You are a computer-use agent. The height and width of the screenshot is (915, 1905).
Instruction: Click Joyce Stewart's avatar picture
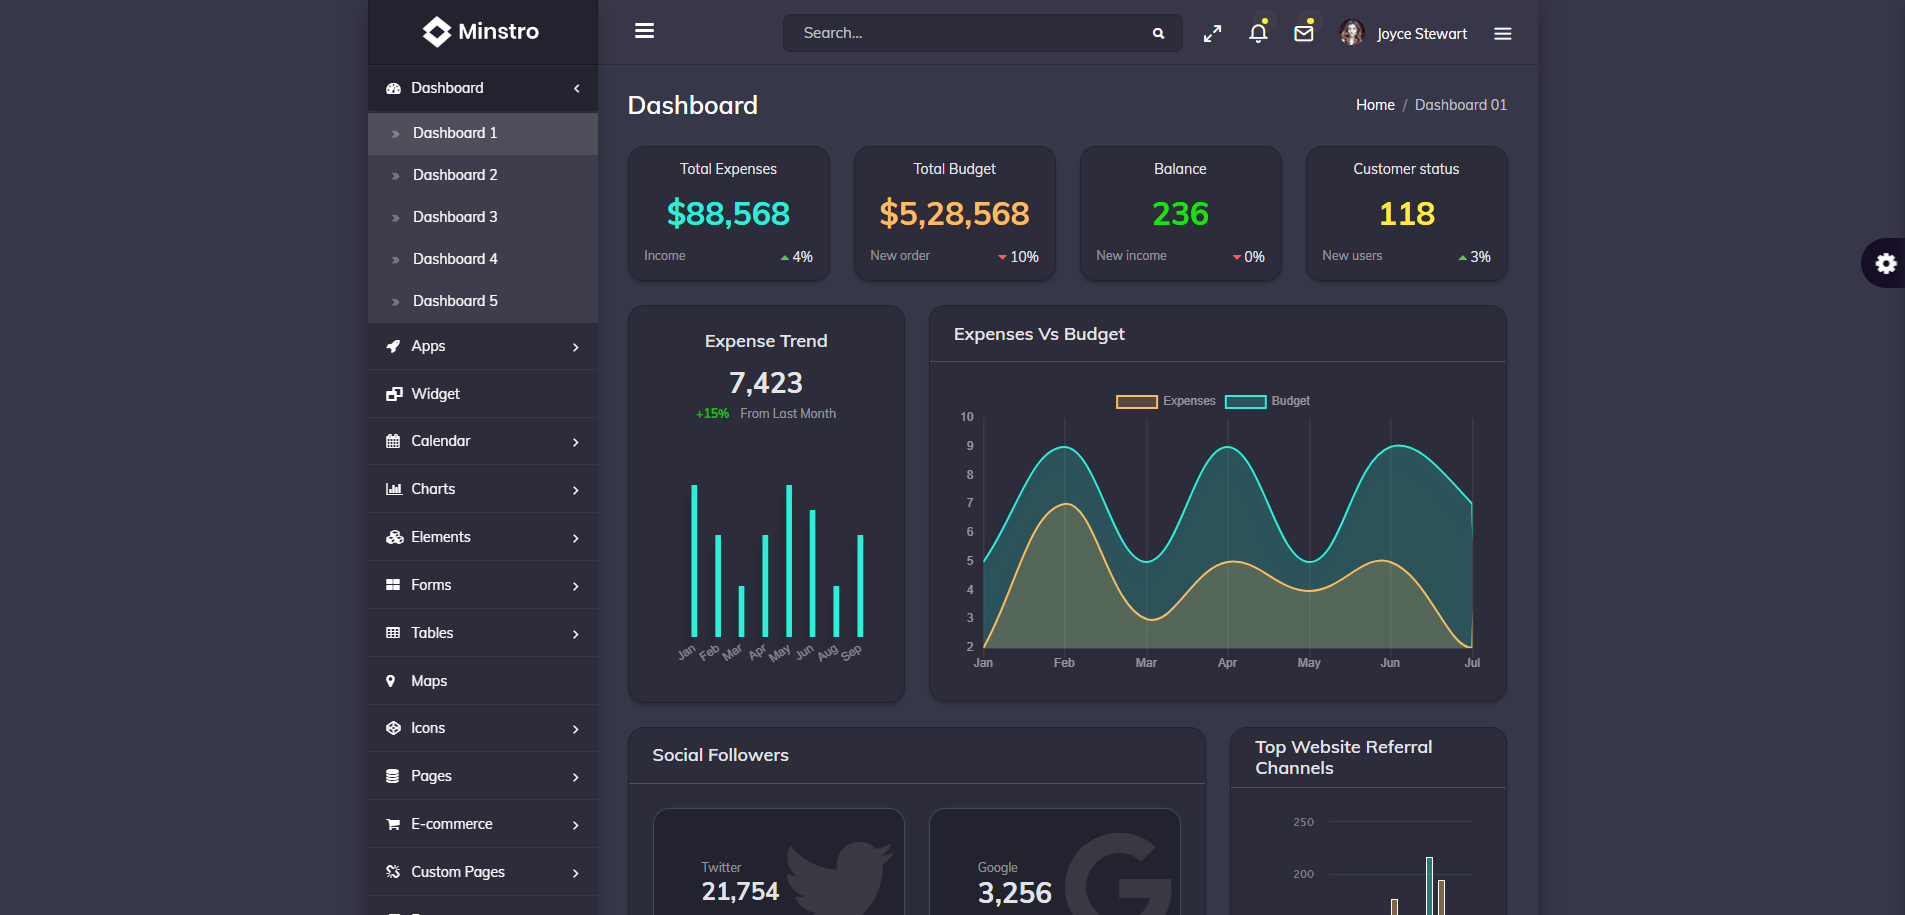coord(1351,33)
